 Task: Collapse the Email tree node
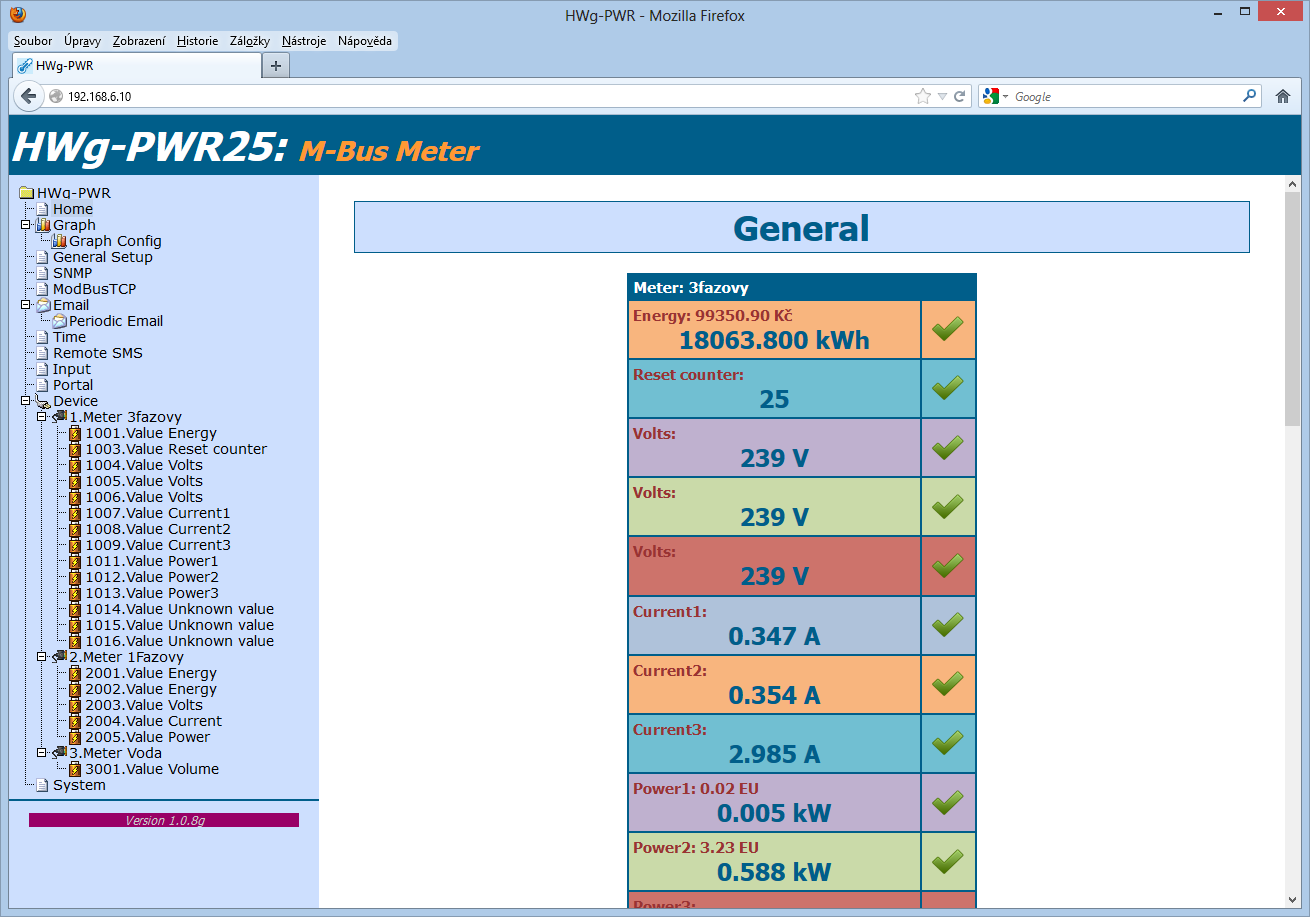click(25, 305)
